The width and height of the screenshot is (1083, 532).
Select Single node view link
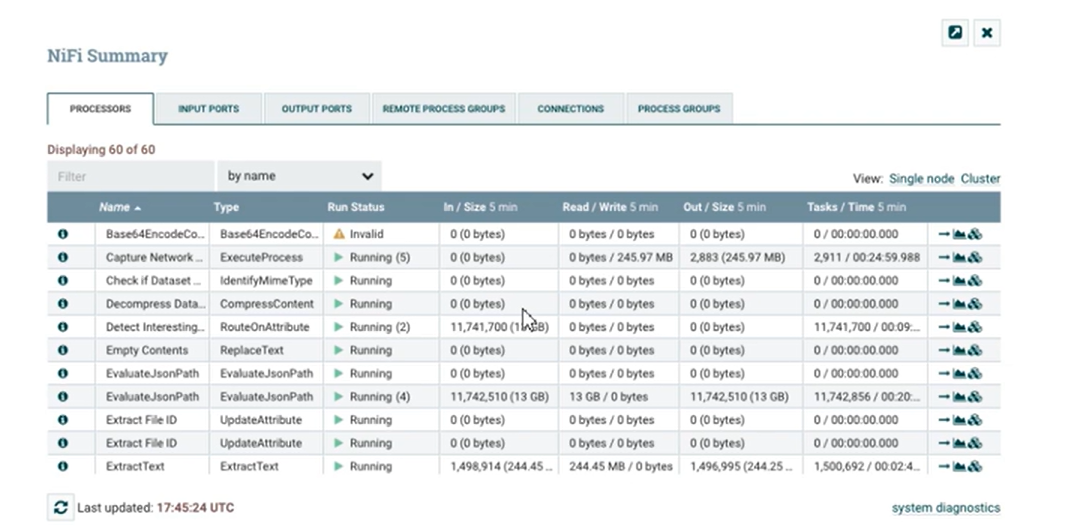(921, 178)
